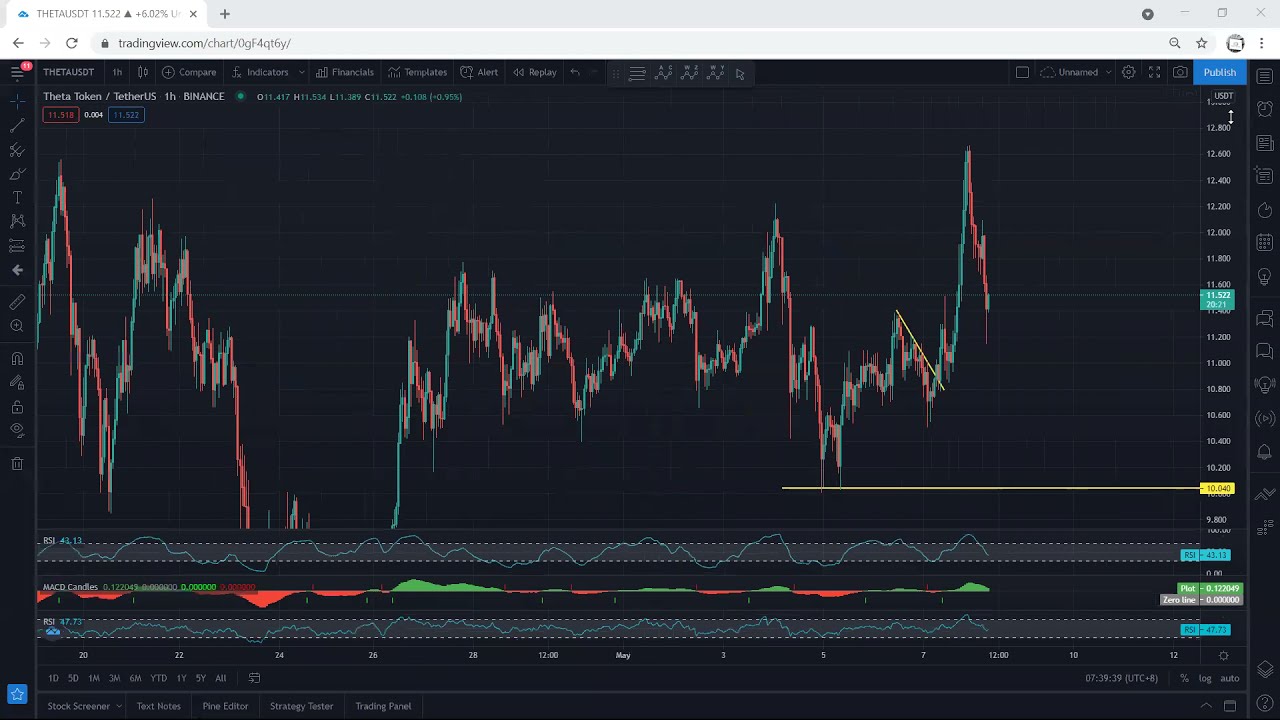
Task: Click the blue Publish button
Action: tap(1220, 72)
